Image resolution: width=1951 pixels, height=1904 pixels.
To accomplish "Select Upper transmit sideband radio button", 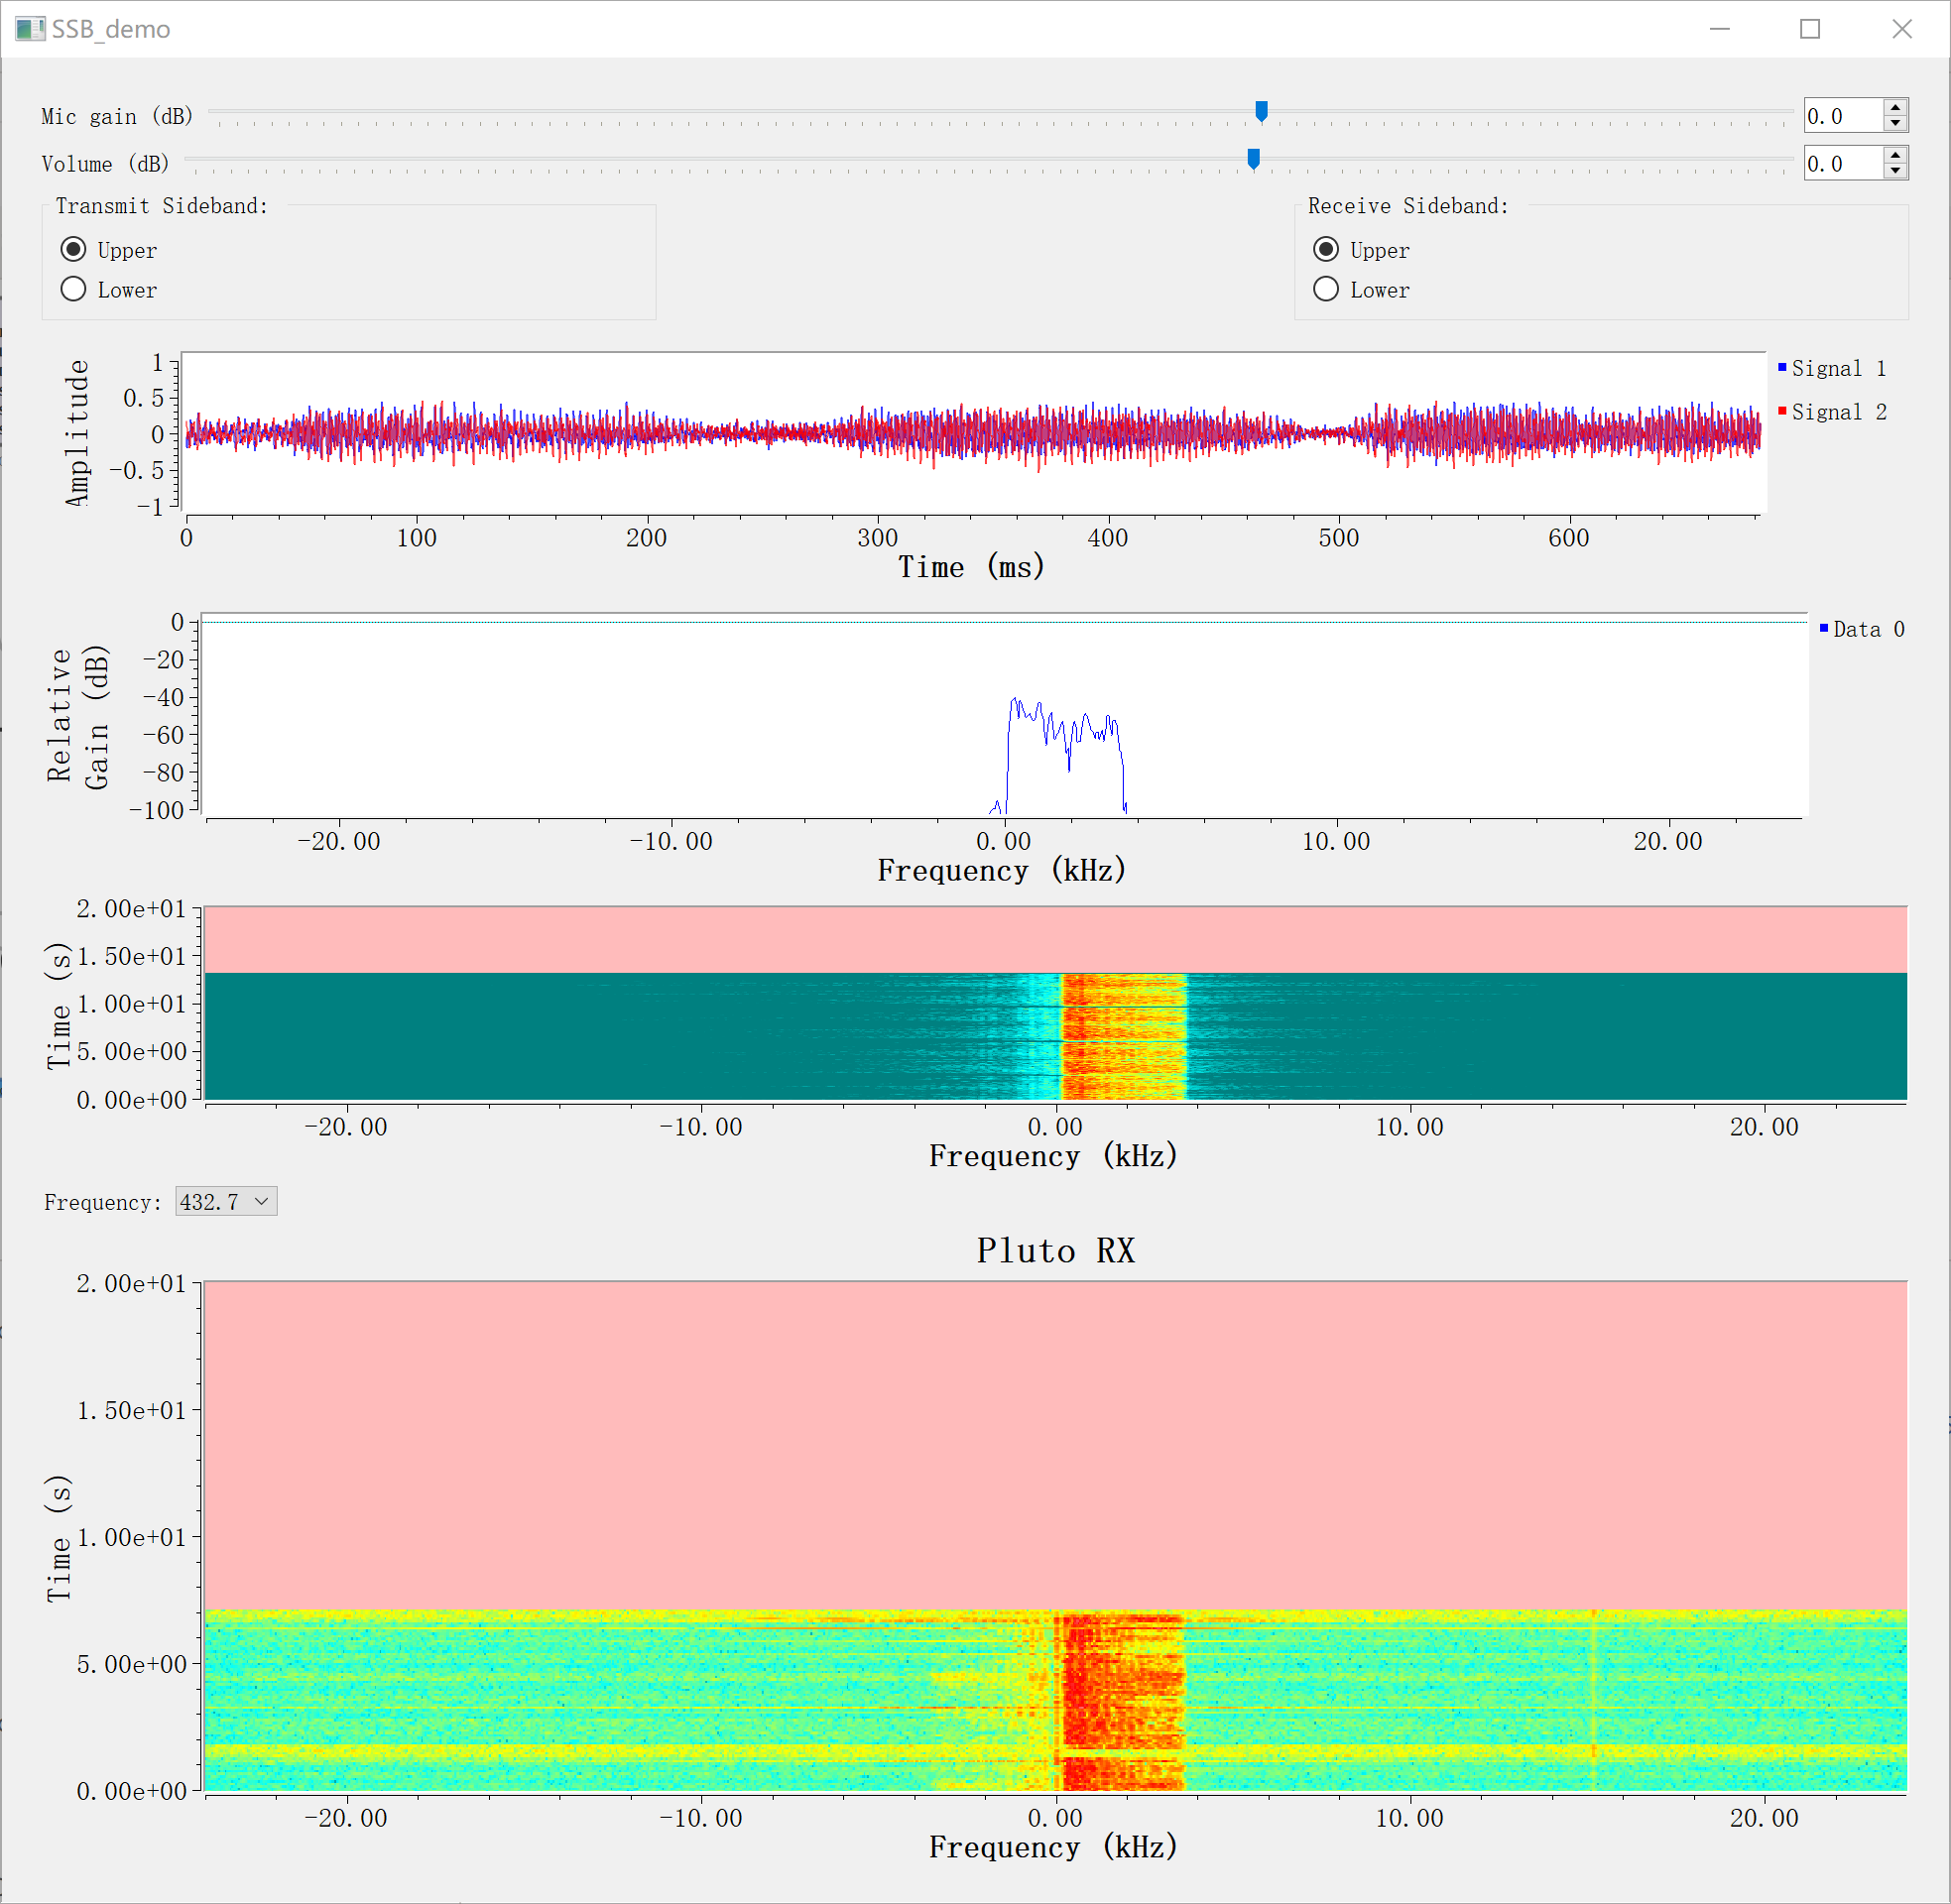I will tap(73, 249).
